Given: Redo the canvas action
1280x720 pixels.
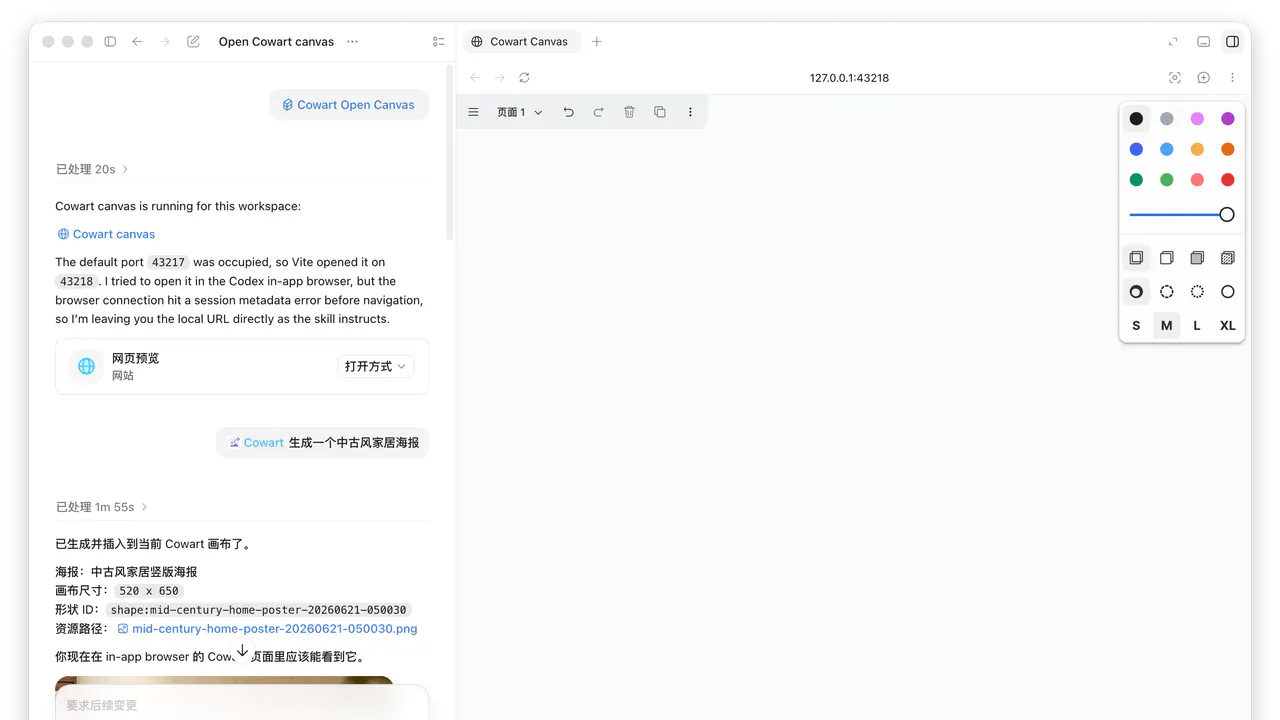Looking at the screenshot, I should click(599, 112).
